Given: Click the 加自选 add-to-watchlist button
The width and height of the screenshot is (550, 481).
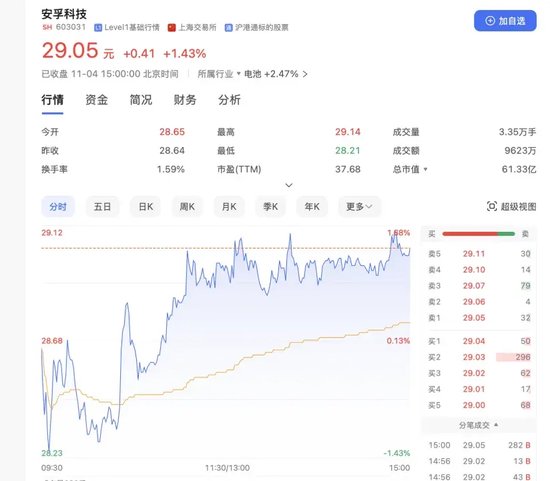Looking at the screenshot, I should coord(505,21).
